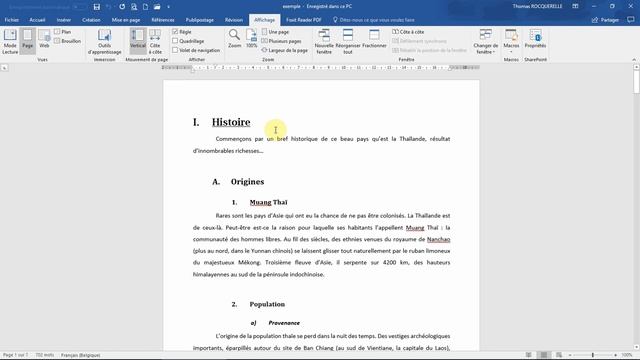640x360 pixels.
Task: Click the Partager button
Action: click(x=606, y=20)
